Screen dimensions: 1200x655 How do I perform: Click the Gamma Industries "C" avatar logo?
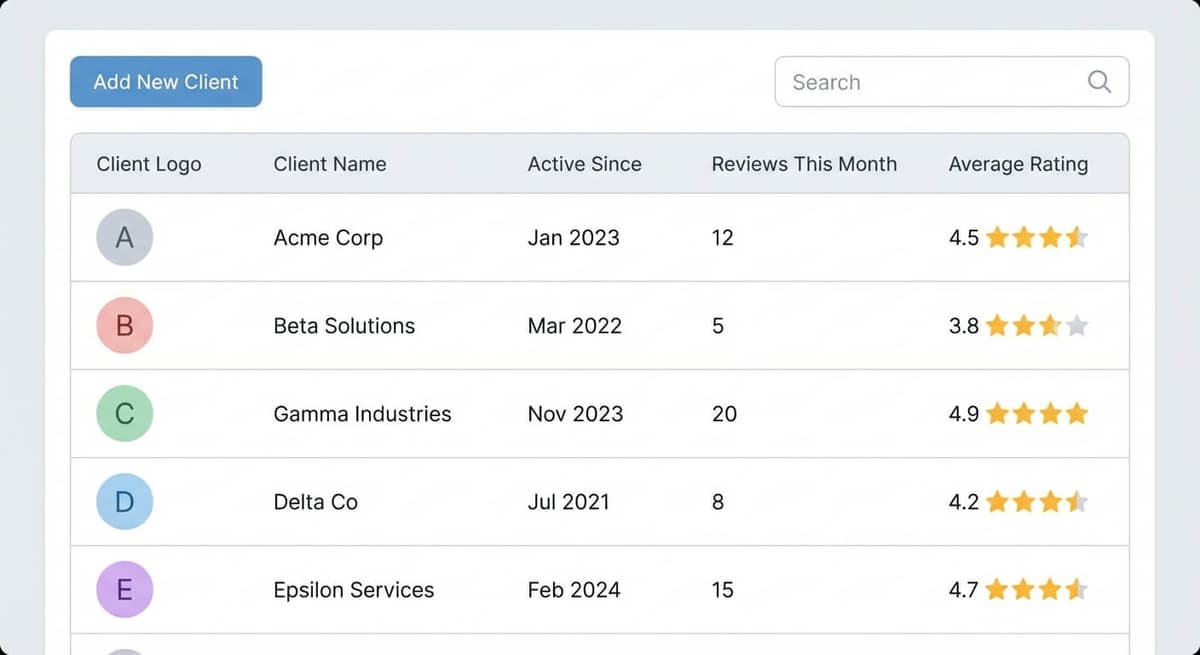[x=124, y=413]
